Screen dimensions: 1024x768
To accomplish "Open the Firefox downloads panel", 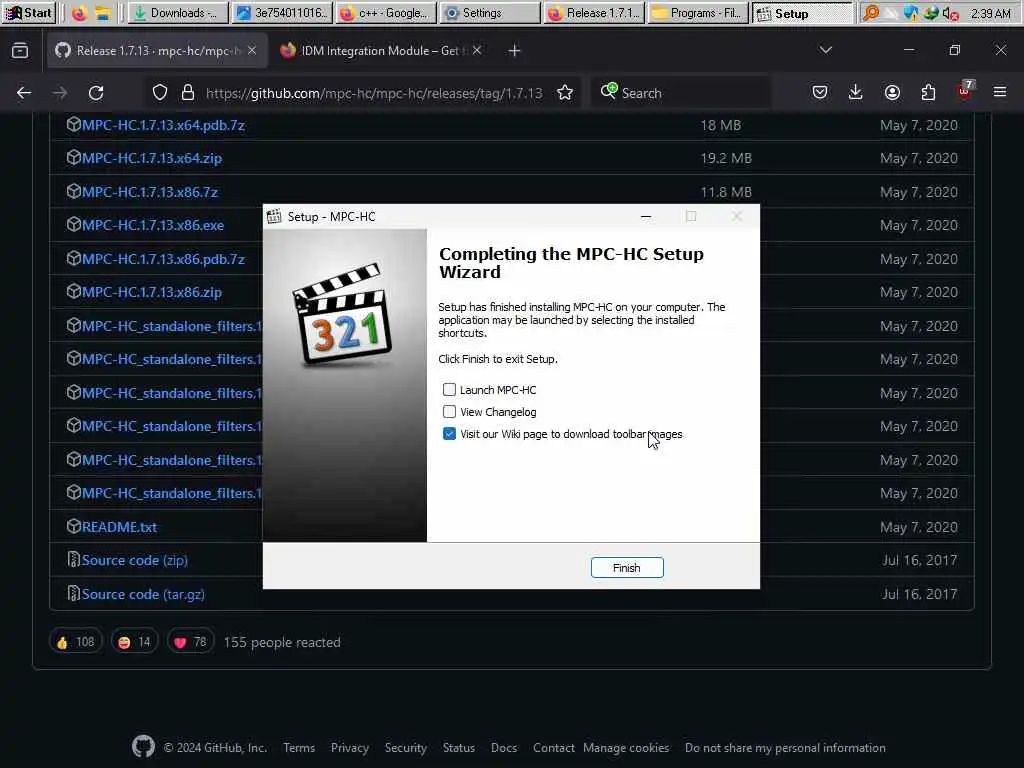I will (856, 93).
